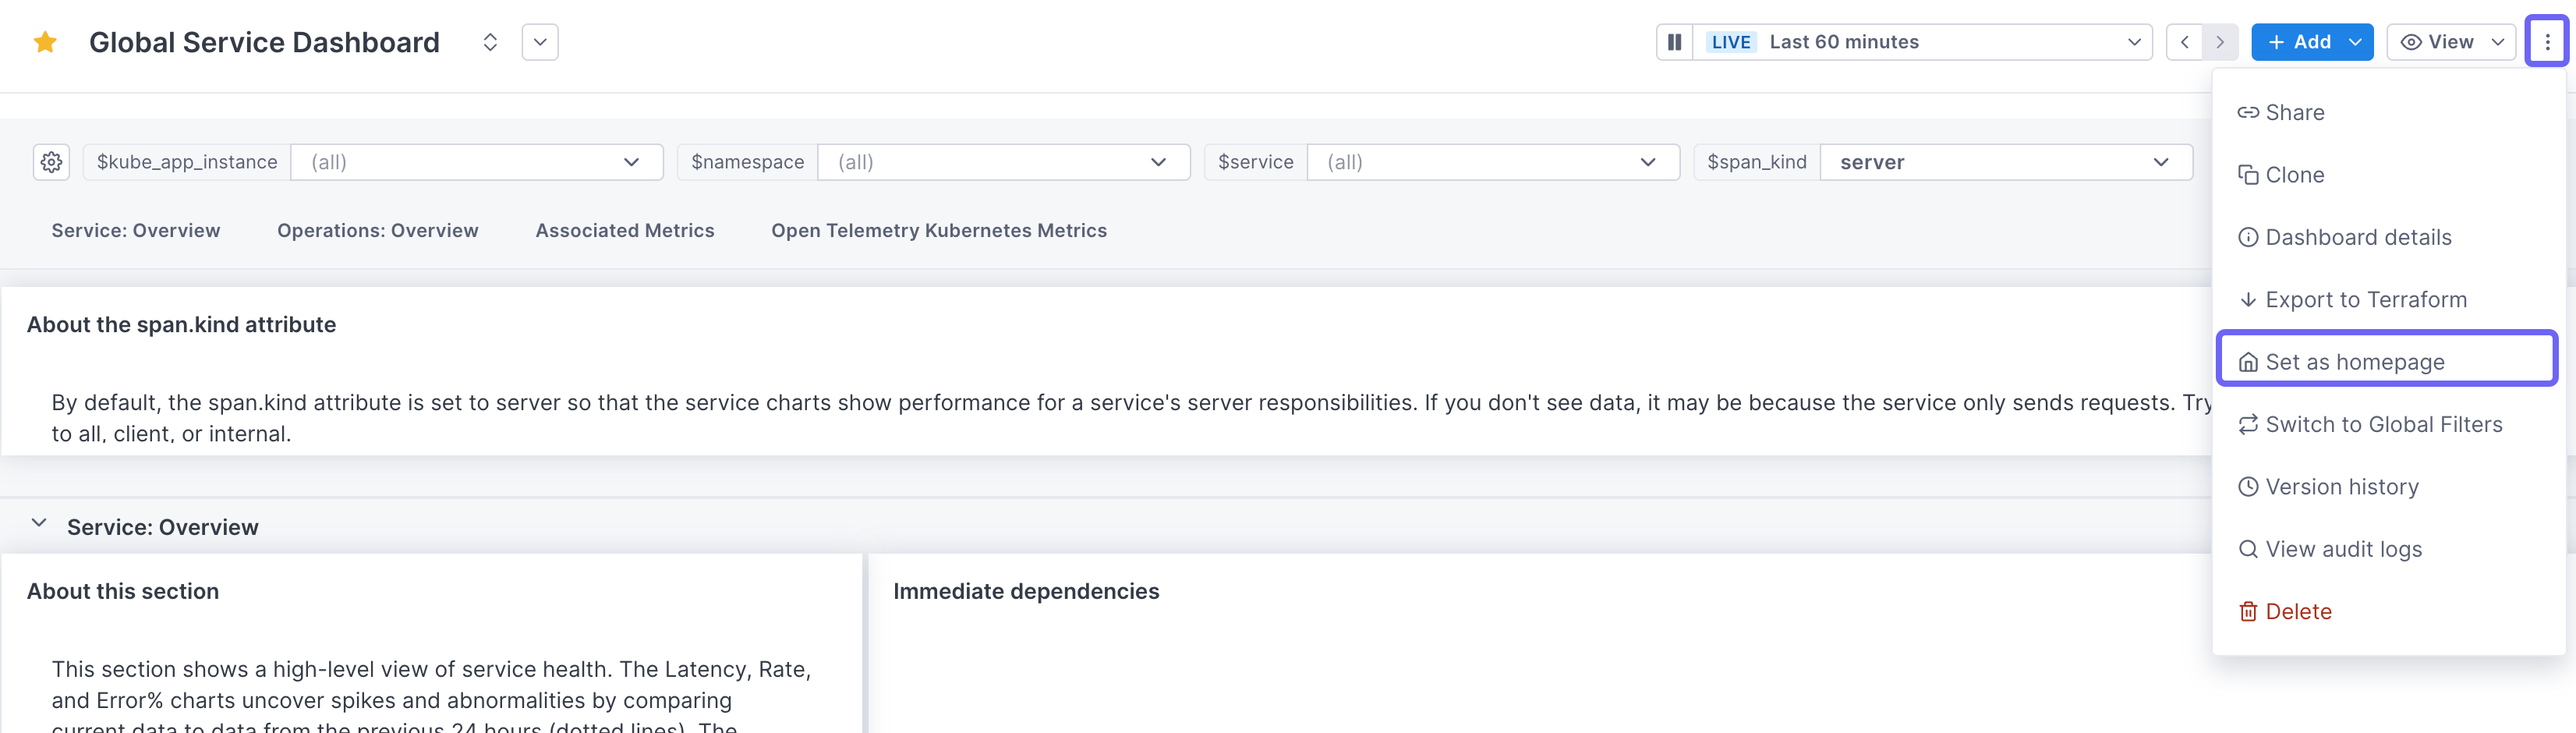Open variable settings gear icon
2576x733 pixels.
coord(52,162)
